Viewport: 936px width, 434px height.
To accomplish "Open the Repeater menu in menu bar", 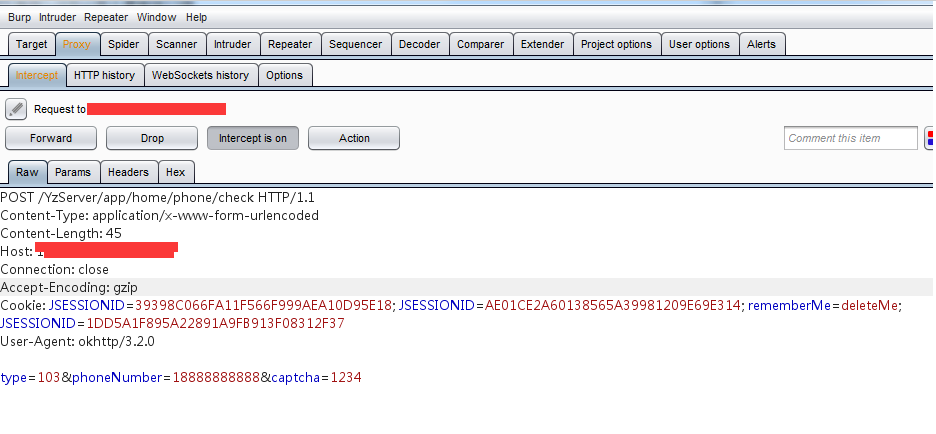I will pos(106,17).
